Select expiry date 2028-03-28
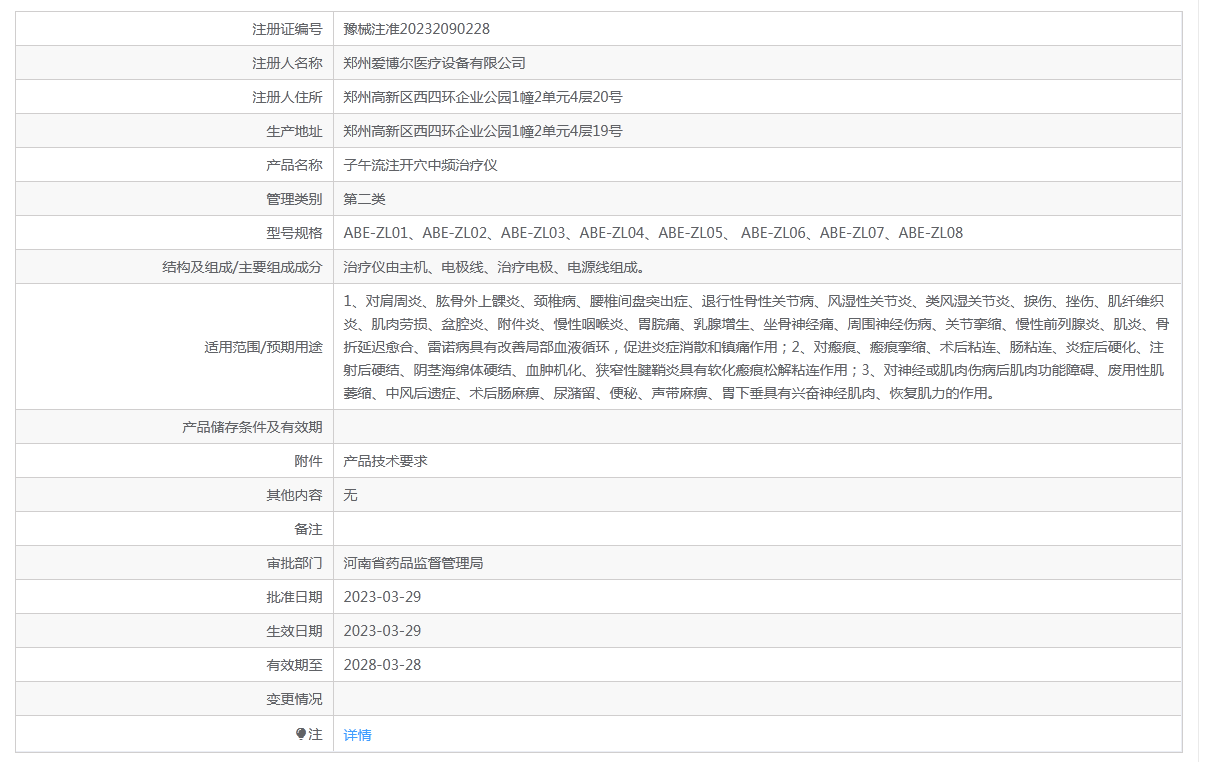This screenshot has height=762, width=1218. pos(382,665)
